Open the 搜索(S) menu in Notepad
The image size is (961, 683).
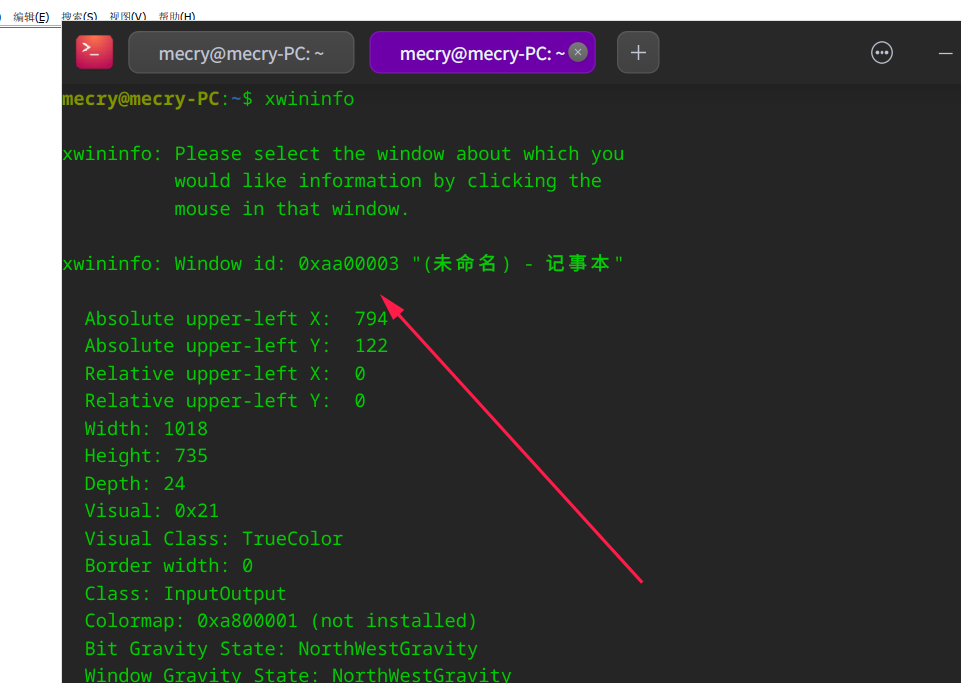80,17
